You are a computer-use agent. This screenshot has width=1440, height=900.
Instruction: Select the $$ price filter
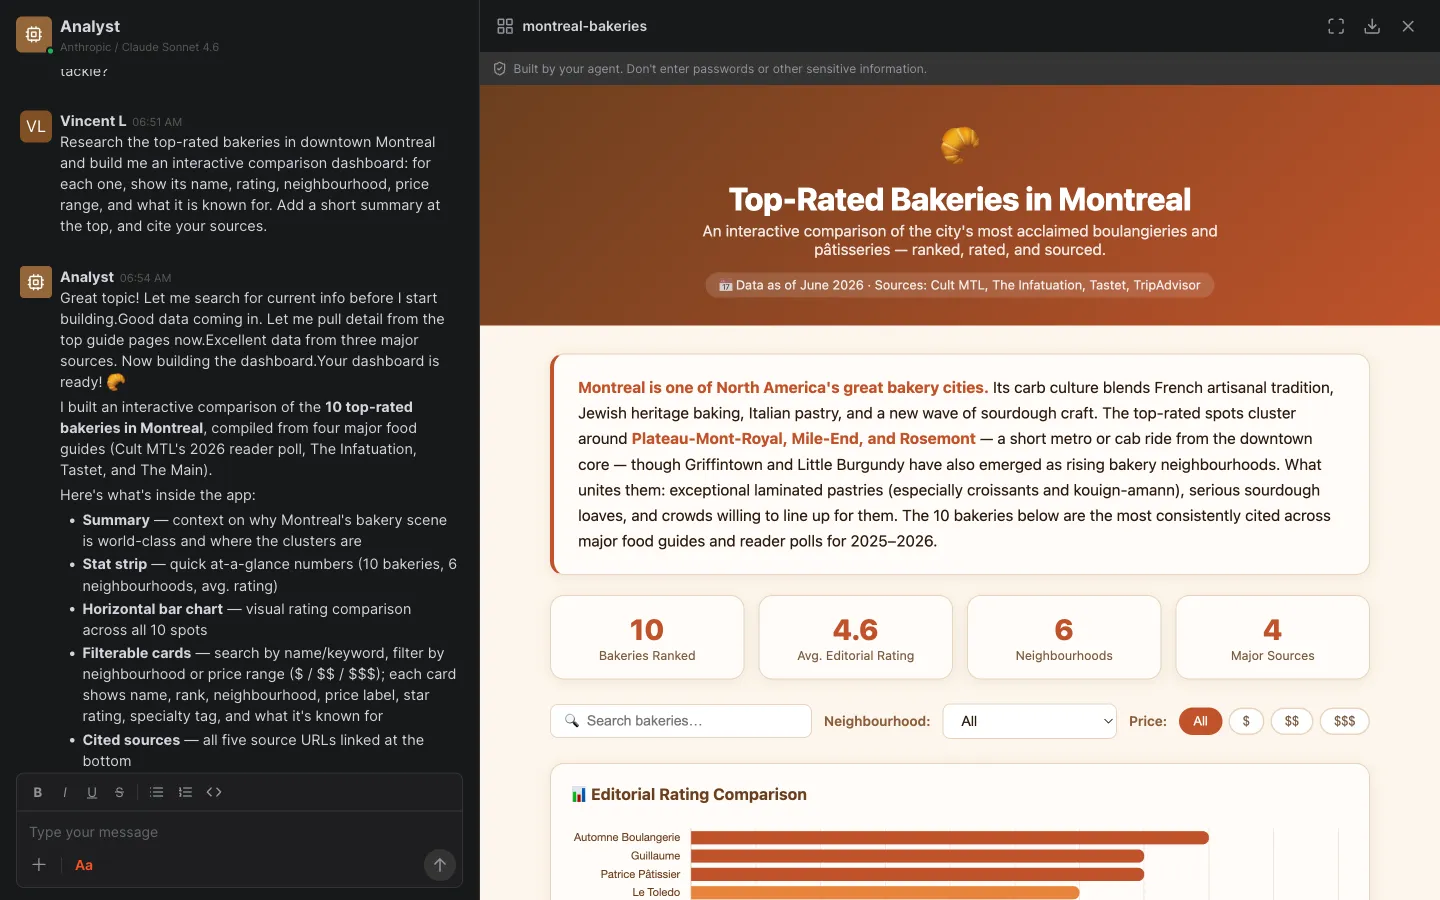[1292, 721]
